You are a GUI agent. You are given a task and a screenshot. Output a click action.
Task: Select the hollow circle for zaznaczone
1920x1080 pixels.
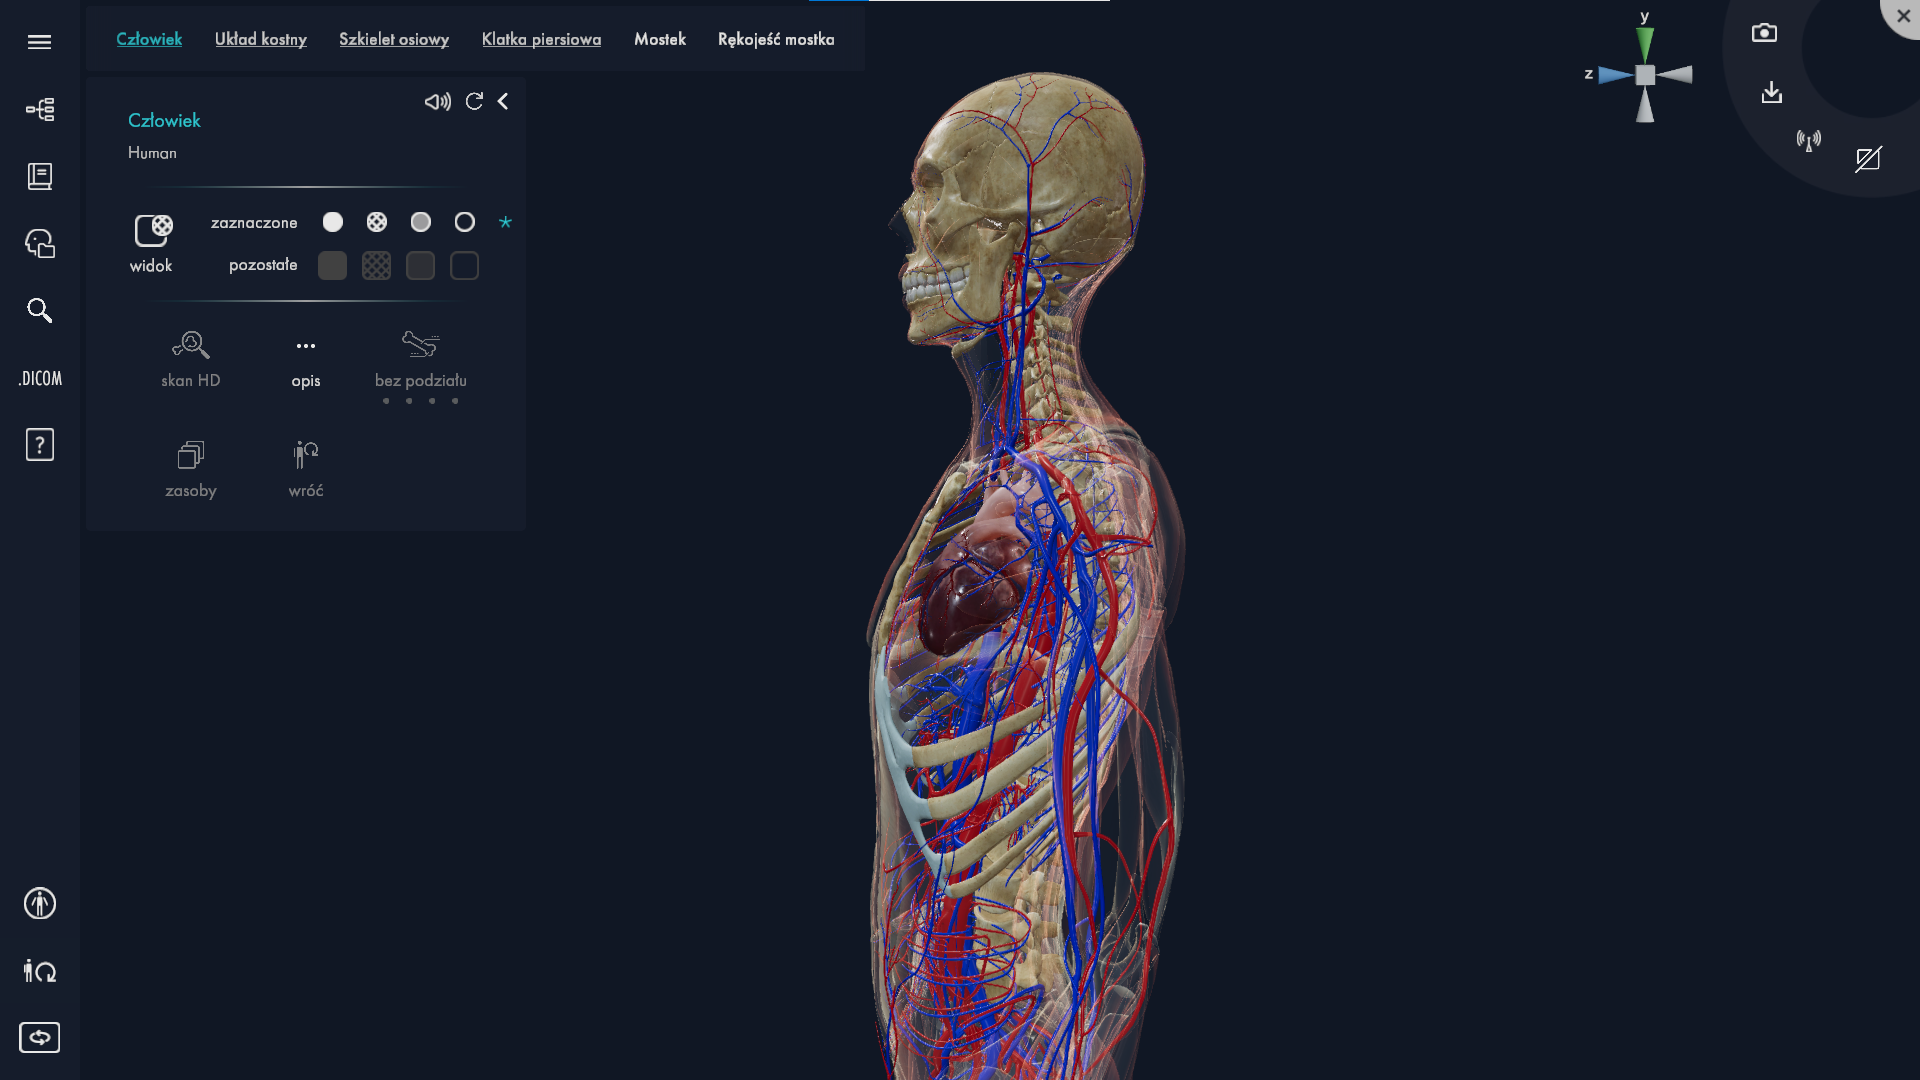[x=464, y=222]
